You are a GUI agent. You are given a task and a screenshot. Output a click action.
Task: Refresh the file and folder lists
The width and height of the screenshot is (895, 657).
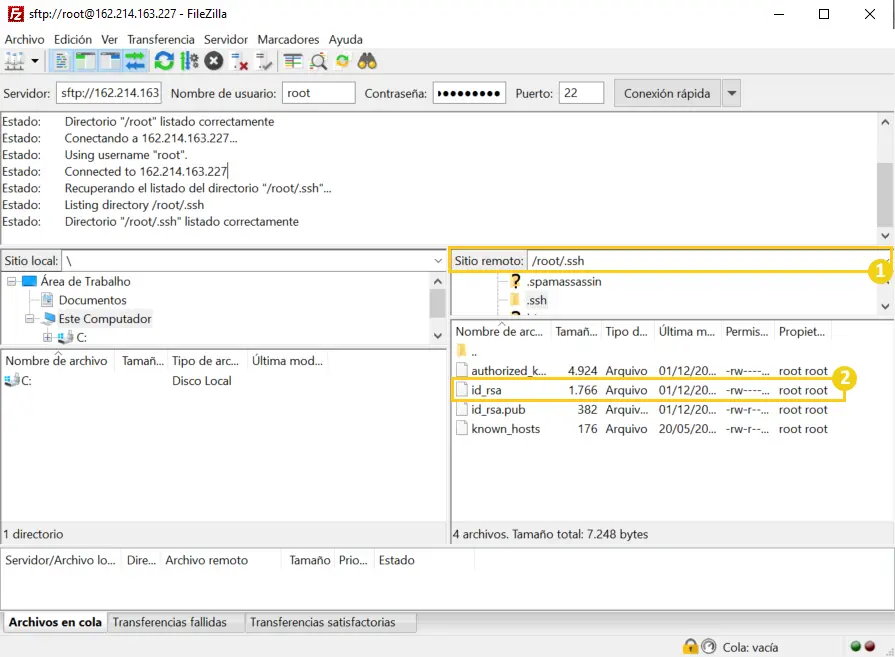click(164, 61)
